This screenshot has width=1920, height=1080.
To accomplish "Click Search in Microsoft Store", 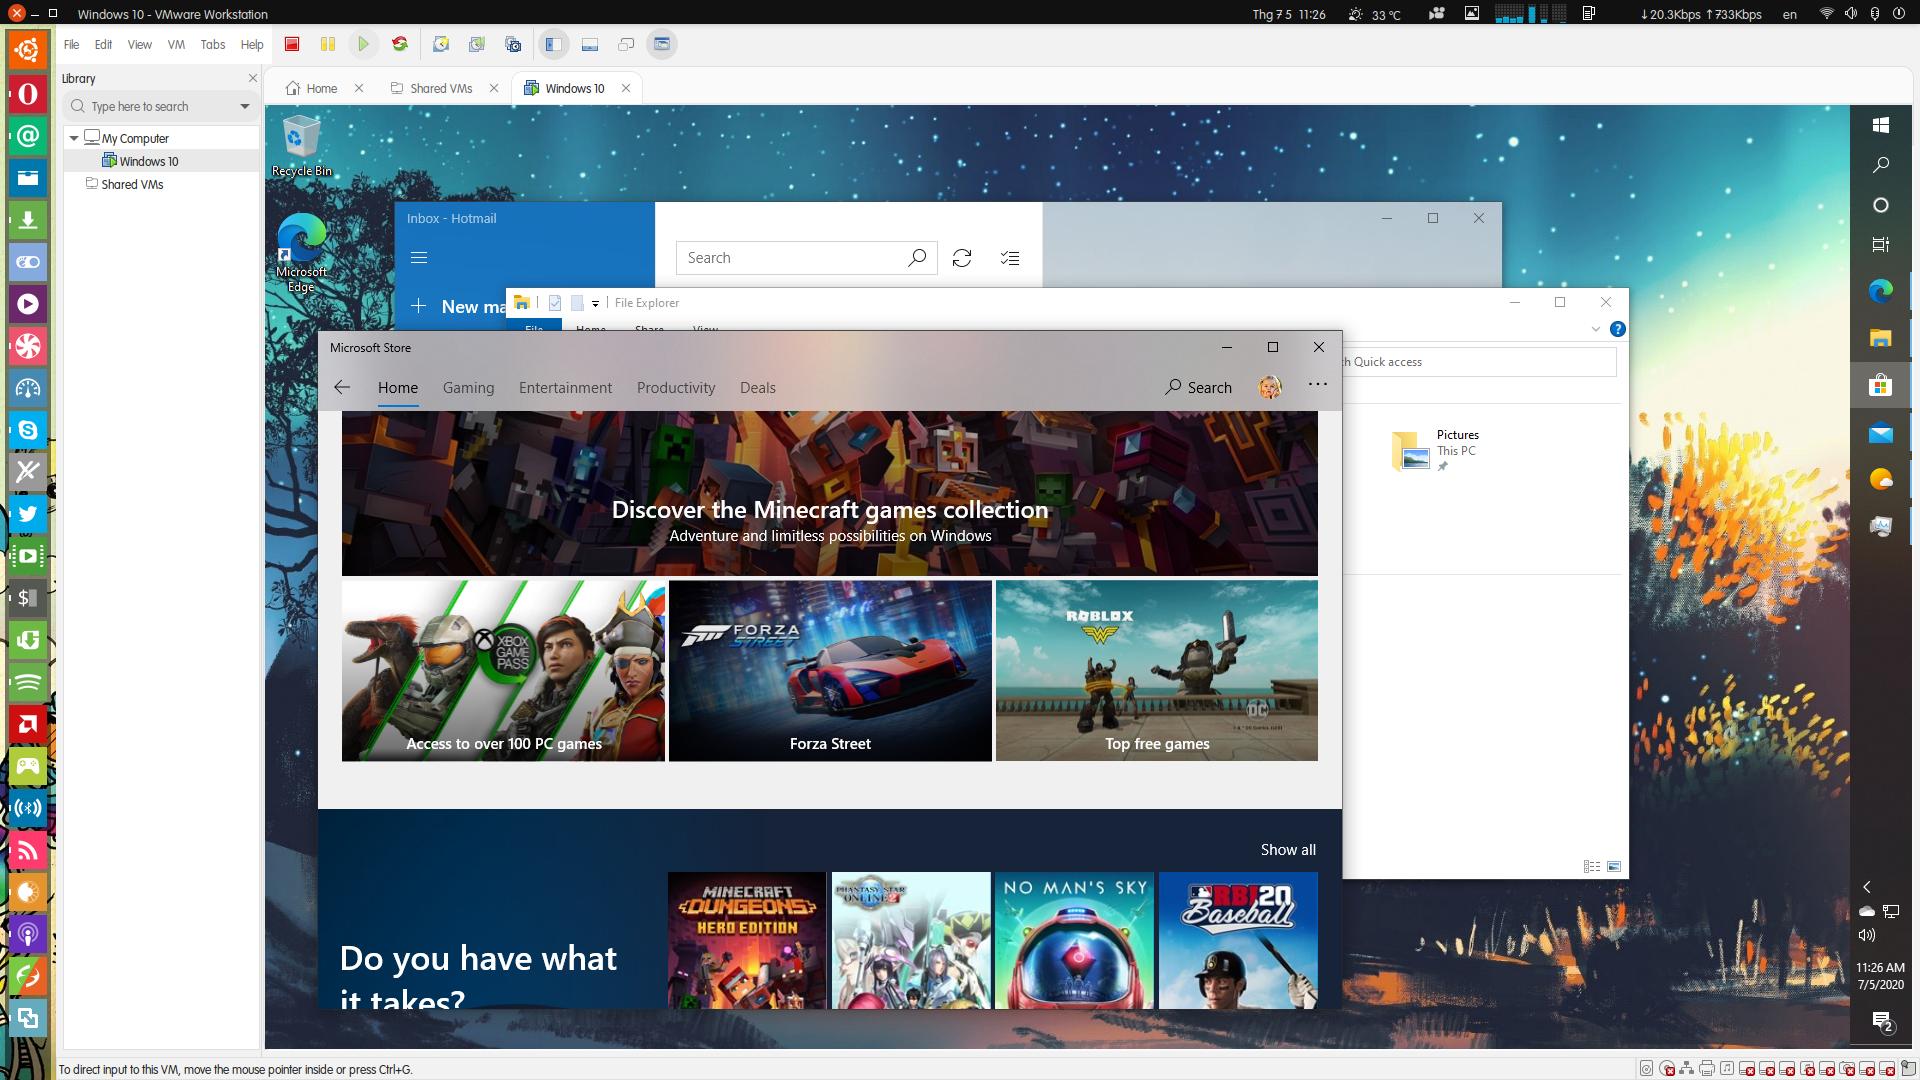I will tap(1198, 387).
